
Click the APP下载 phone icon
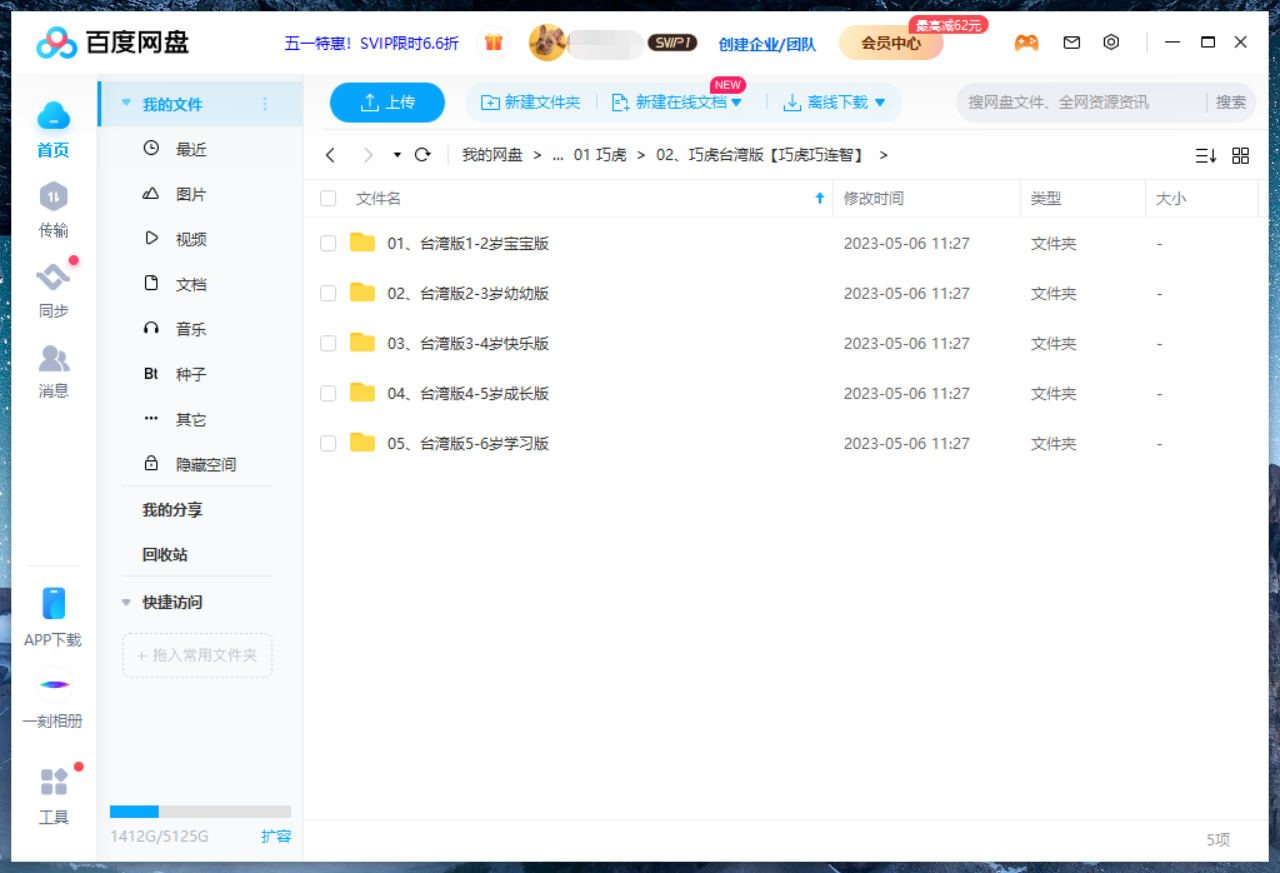point(53,603)
